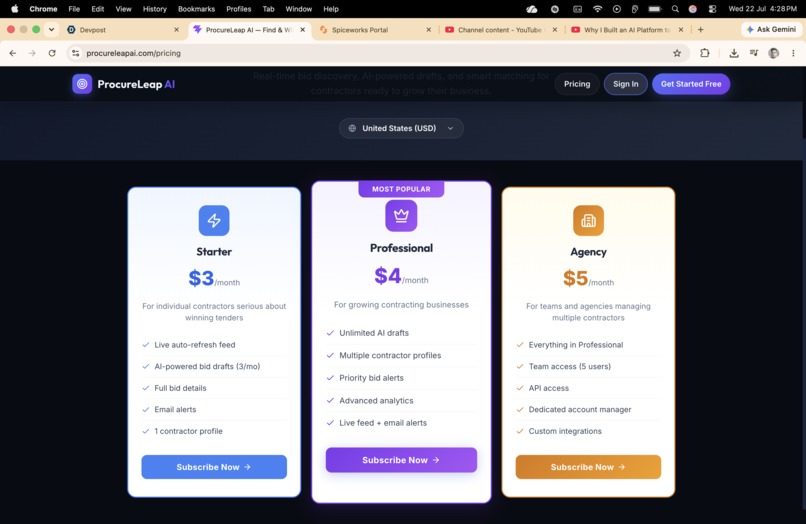The height and width of the screenshot is (524, 806).
Task: Click the $4 Professional price
Action: tap(388, 276)
